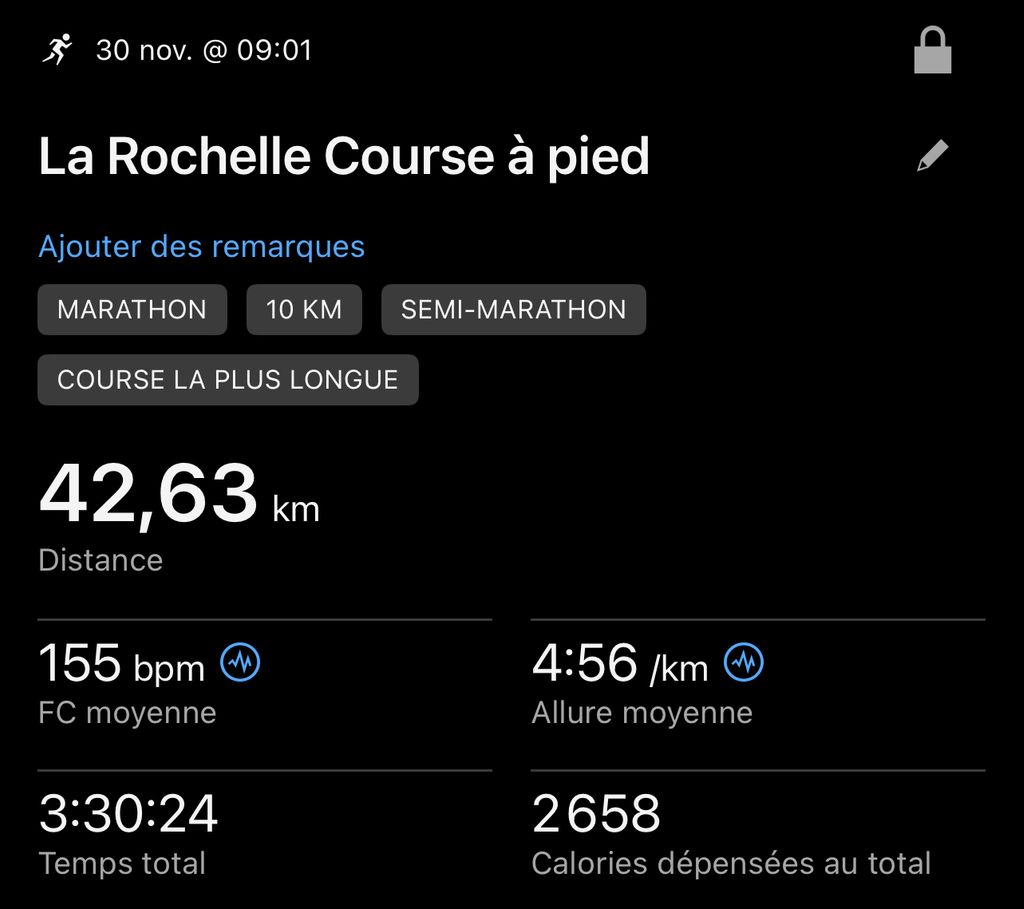Tap the Distance label

click(x=100, y=560)
